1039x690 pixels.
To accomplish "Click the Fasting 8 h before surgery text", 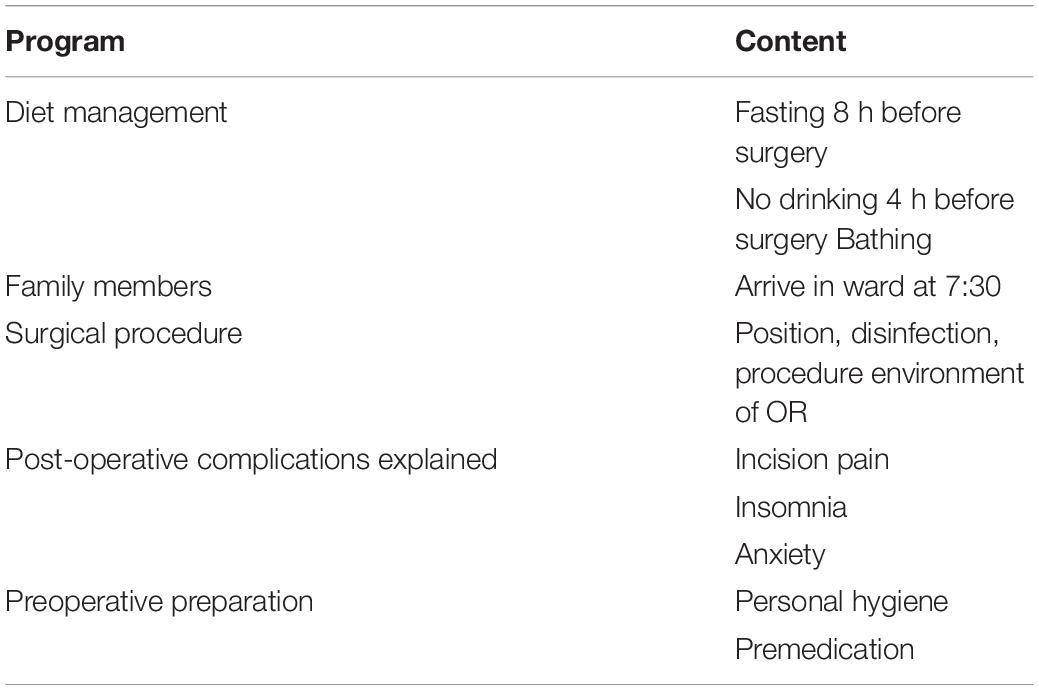I will coord(848,133).
